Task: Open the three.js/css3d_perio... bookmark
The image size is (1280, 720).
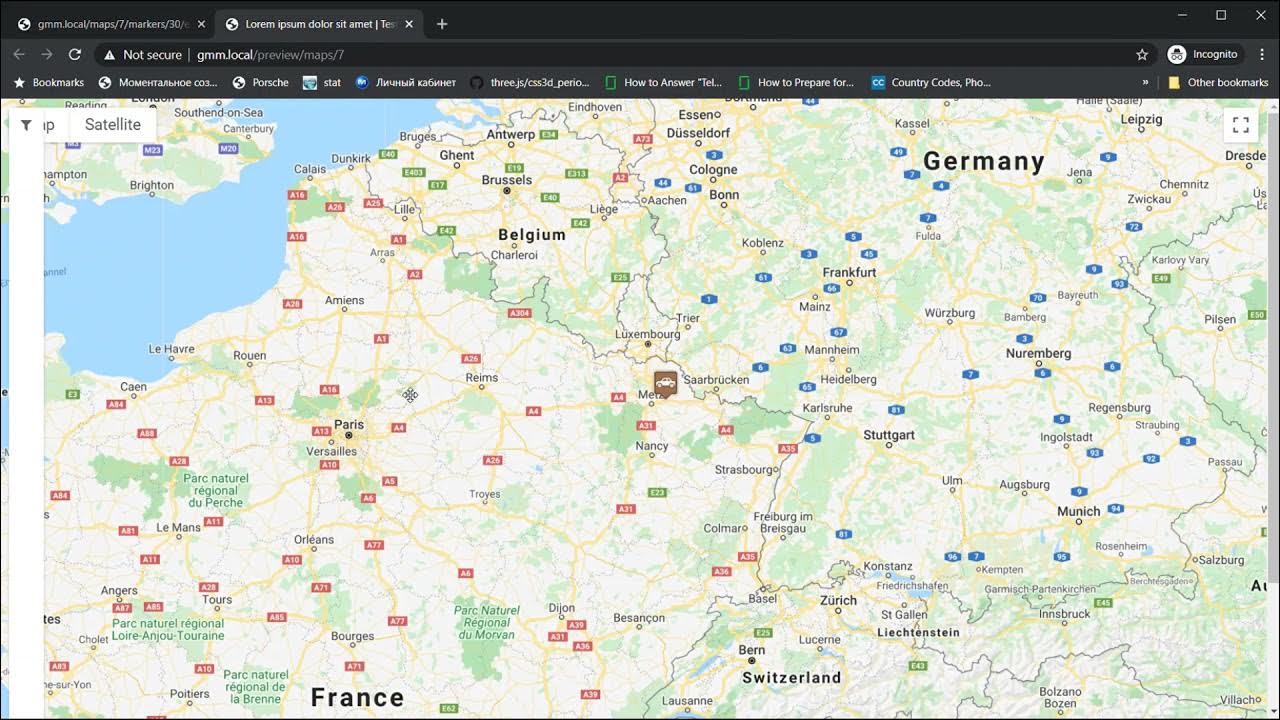Action: click(x=530, y=82)
